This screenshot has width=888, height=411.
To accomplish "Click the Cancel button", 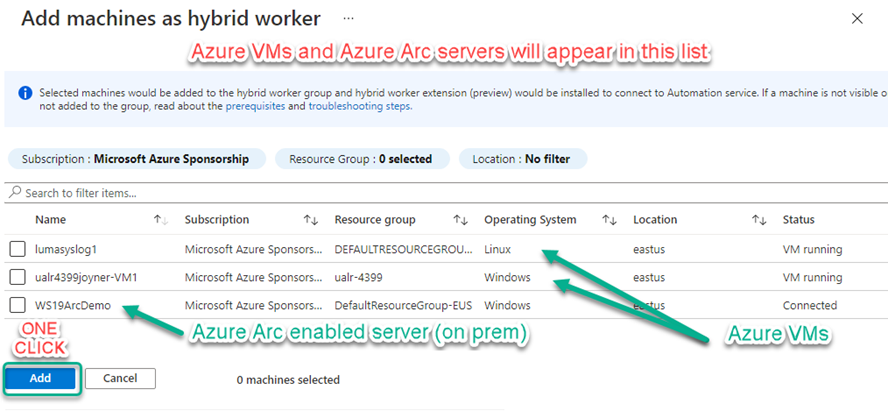I will click(120, 378).
